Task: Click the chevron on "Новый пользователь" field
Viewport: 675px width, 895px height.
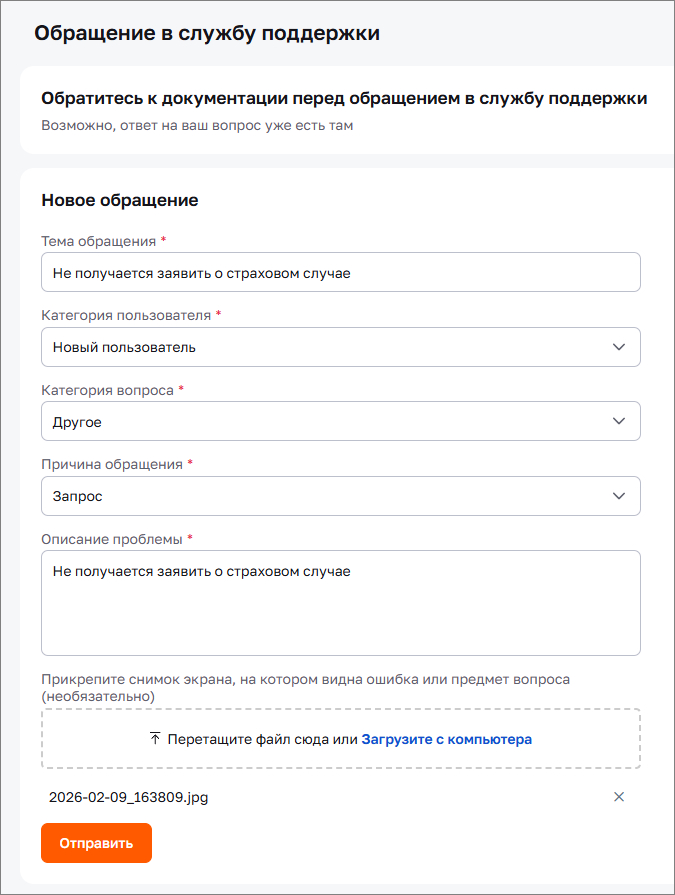Action: click(x=617, y=347)
